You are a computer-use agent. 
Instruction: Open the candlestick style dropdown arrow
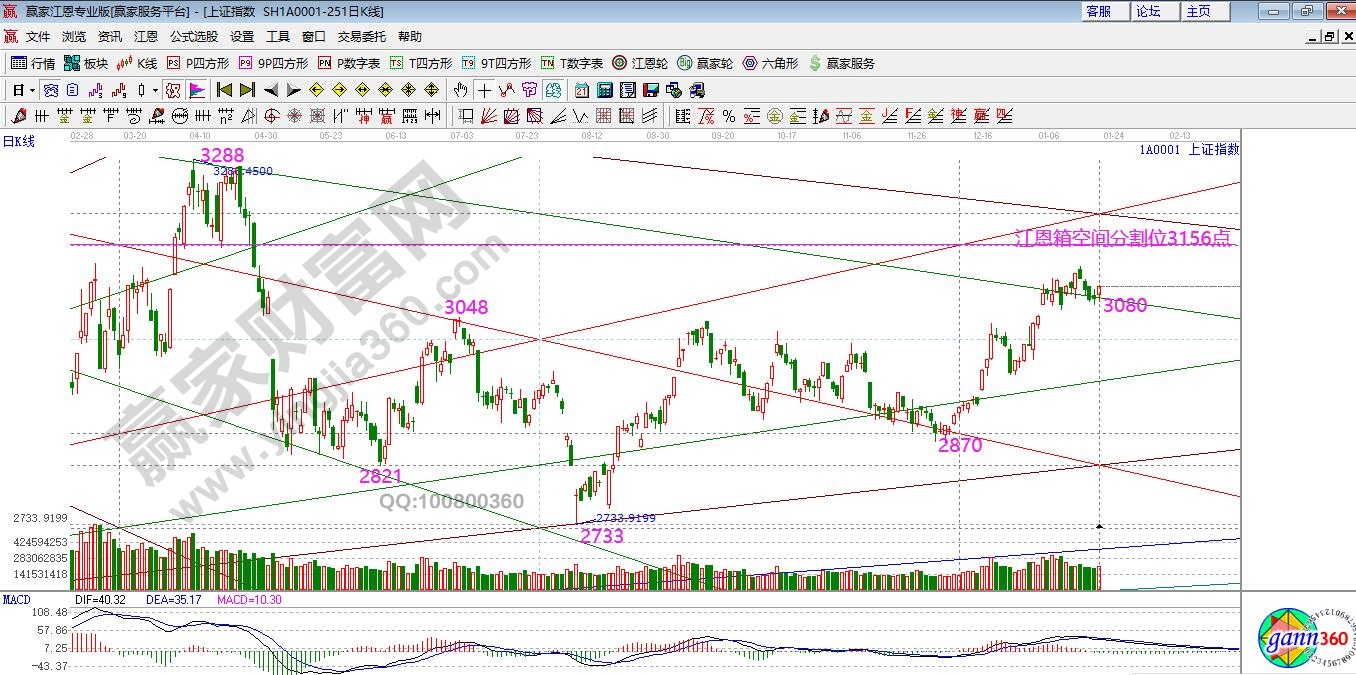[155, 90]
